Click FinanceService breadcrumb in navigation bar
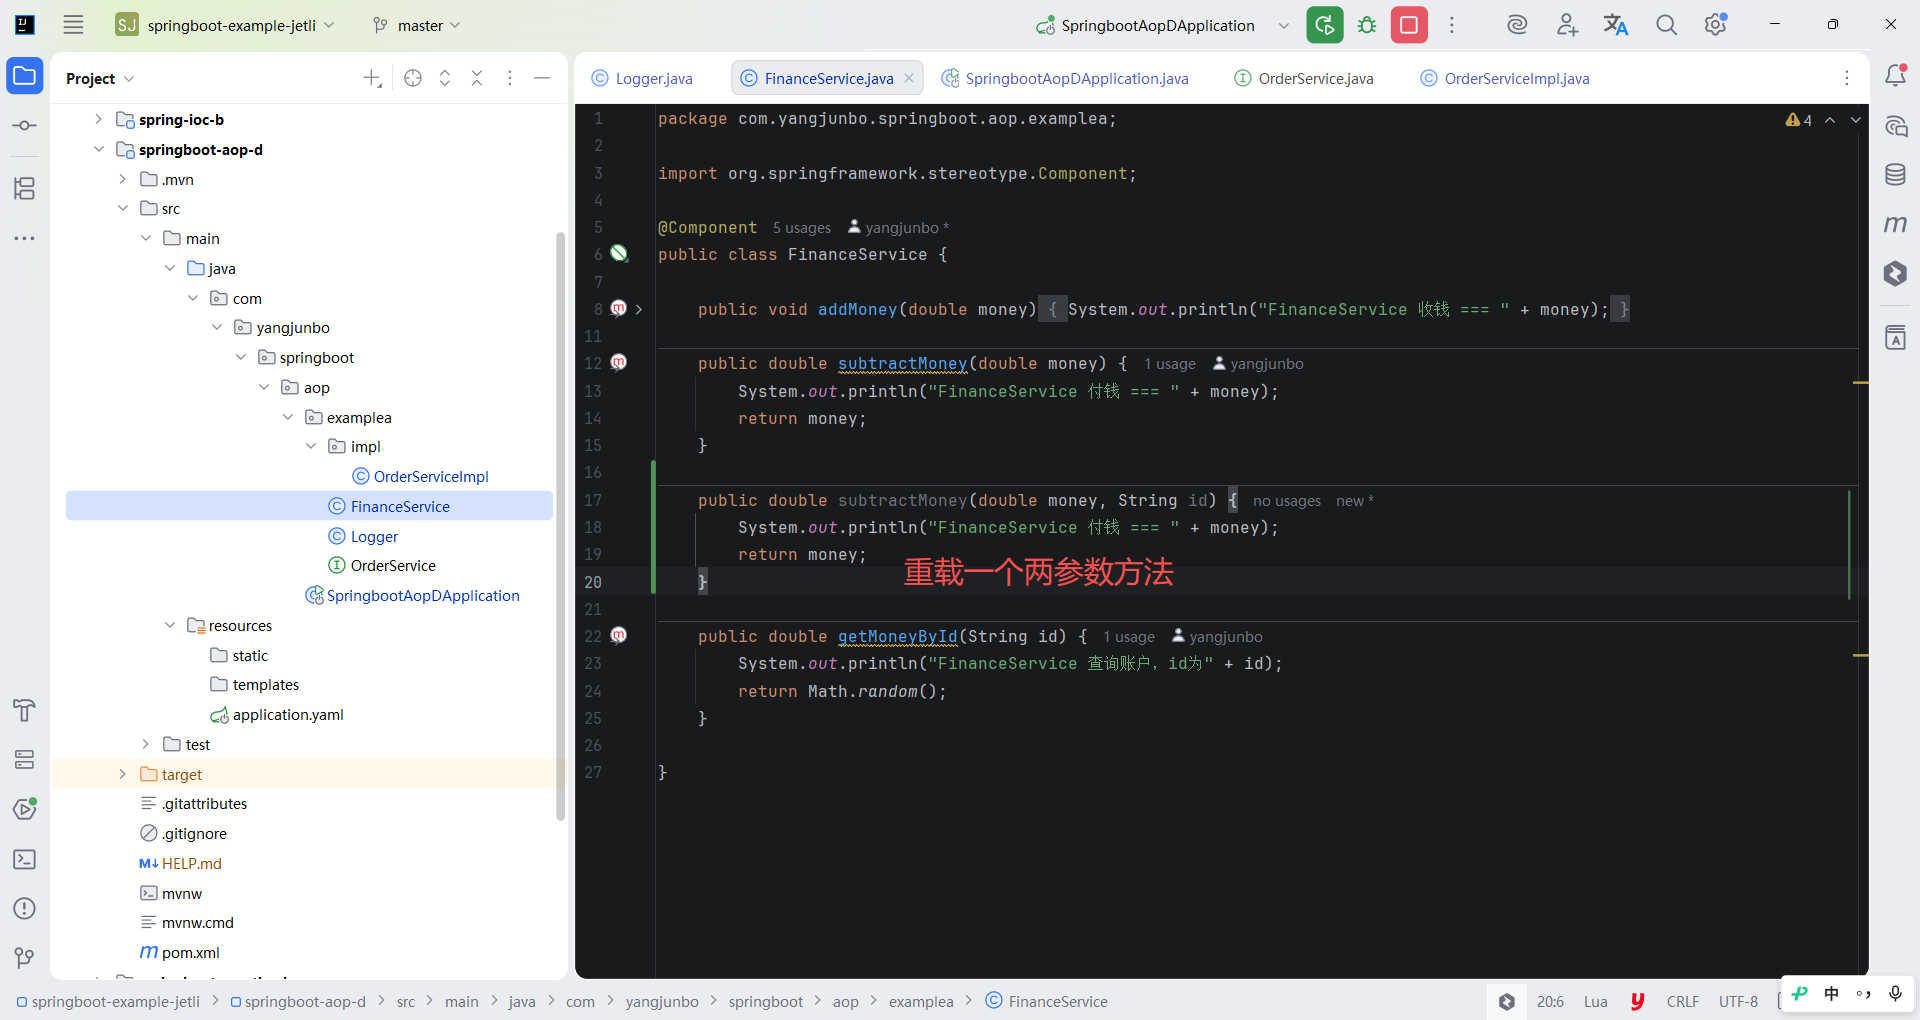 (1046, 1001)
